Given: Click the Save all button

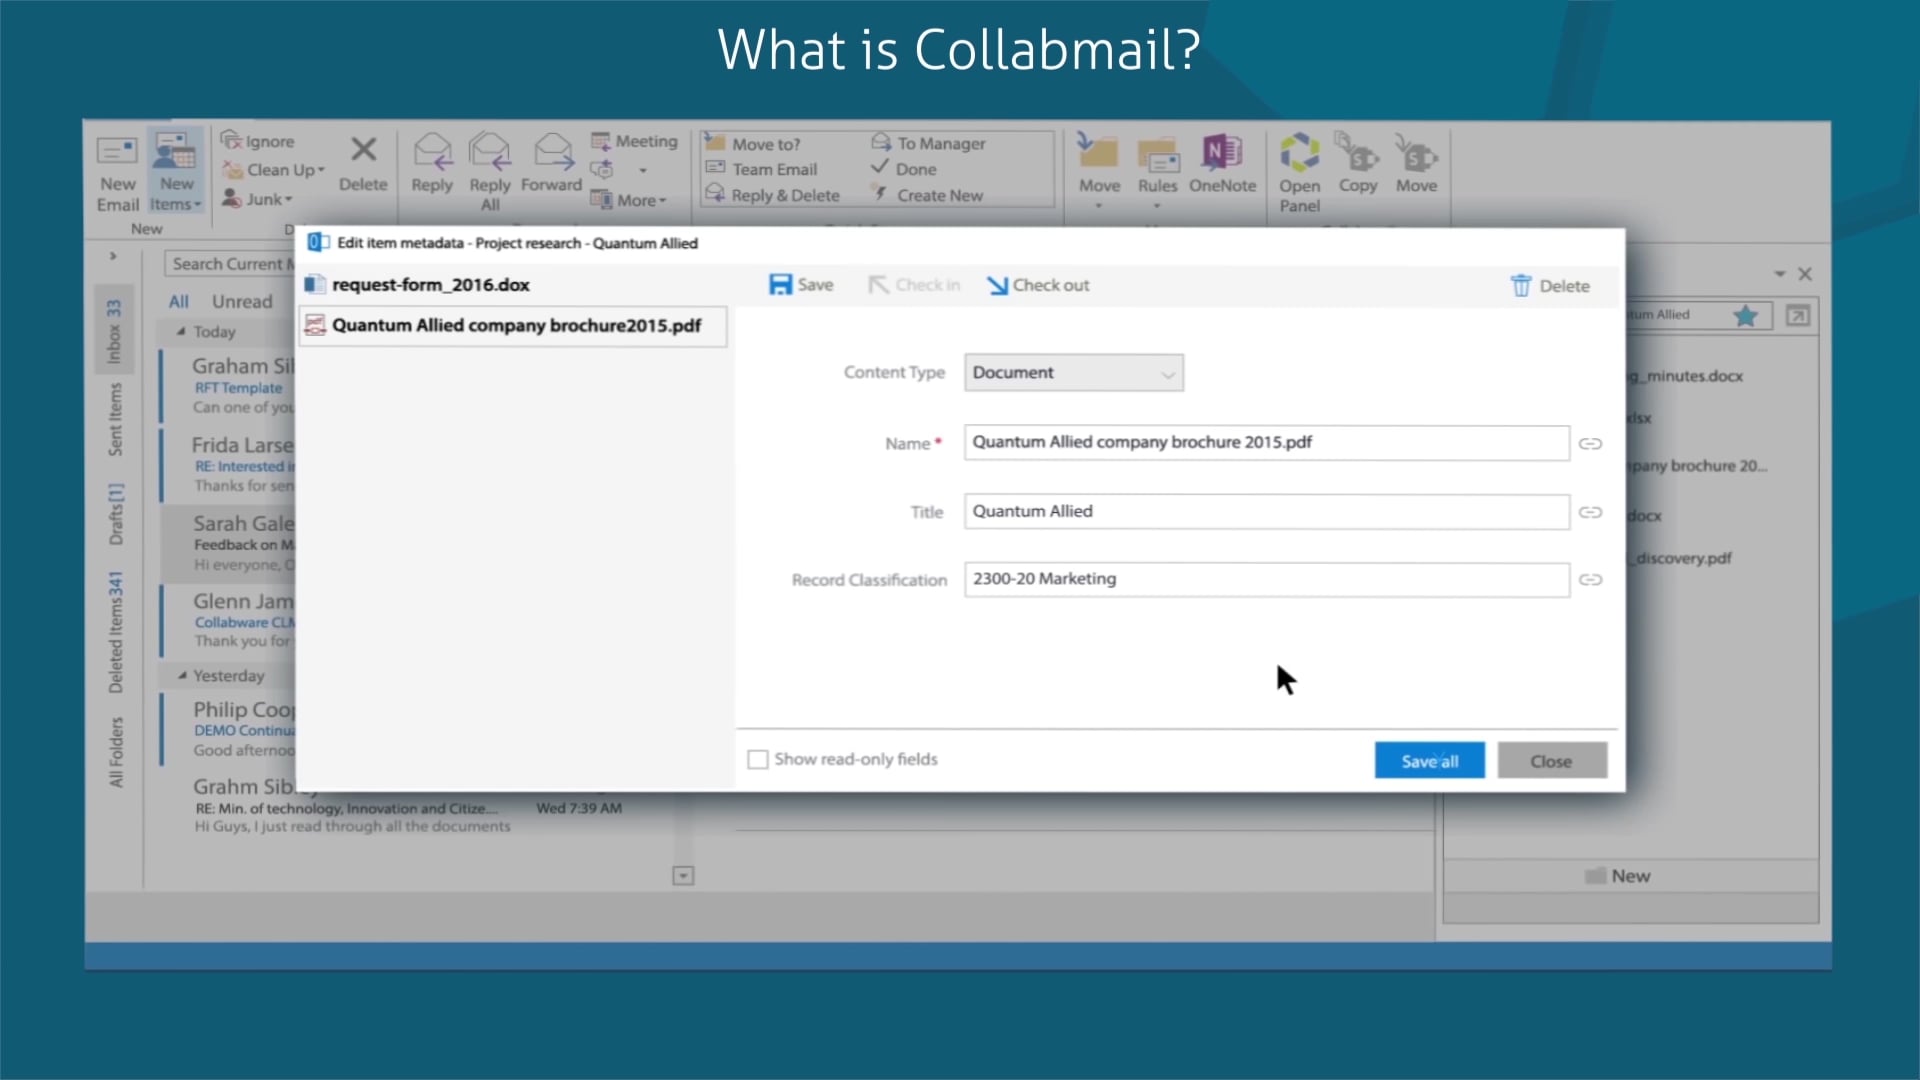Looking at the screenshot, I should click(1429, 761).
